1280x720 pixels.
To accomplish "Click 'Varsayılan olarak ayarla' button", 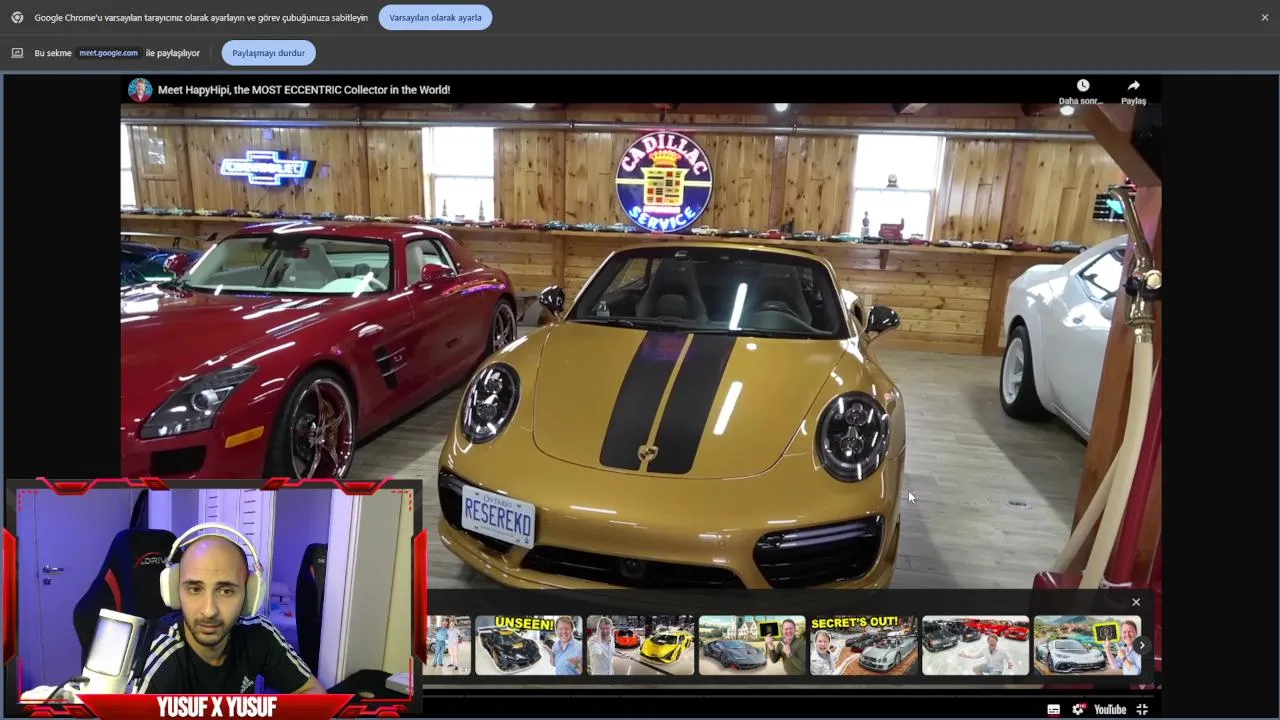I will (435, 17).
